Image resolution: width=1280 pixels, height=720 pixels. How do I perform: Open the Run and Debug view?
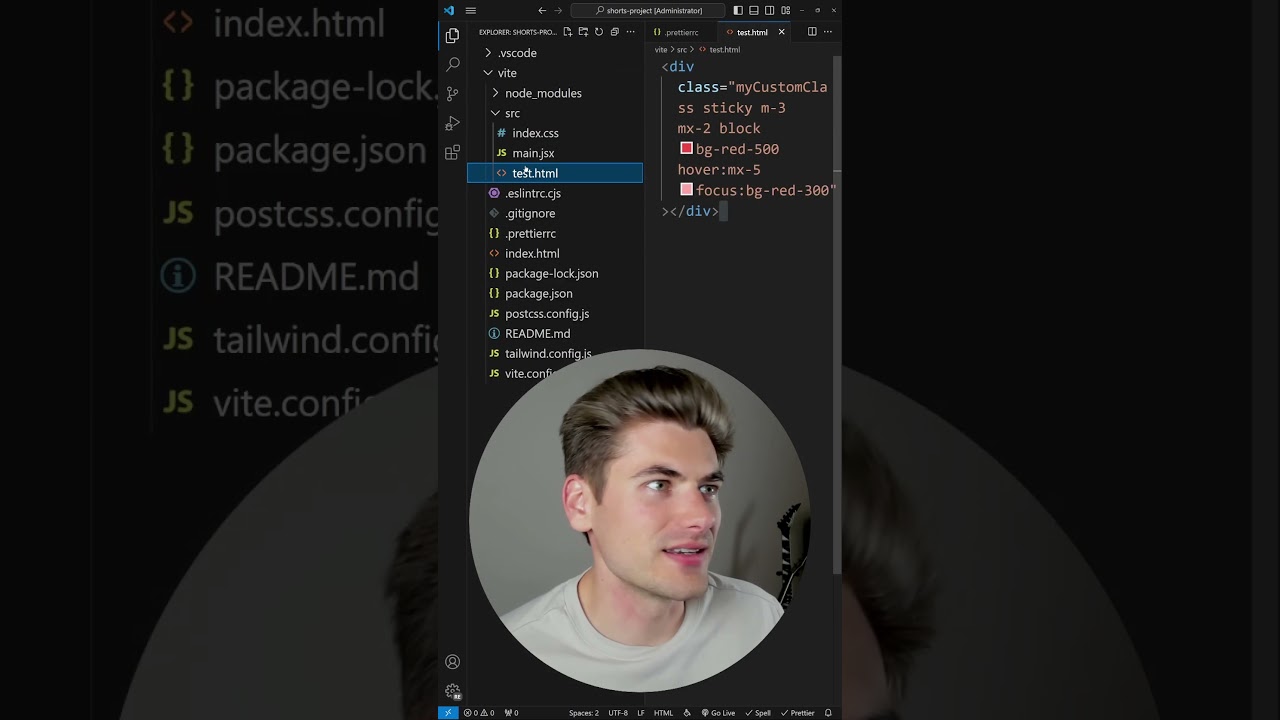coord(452,123)
